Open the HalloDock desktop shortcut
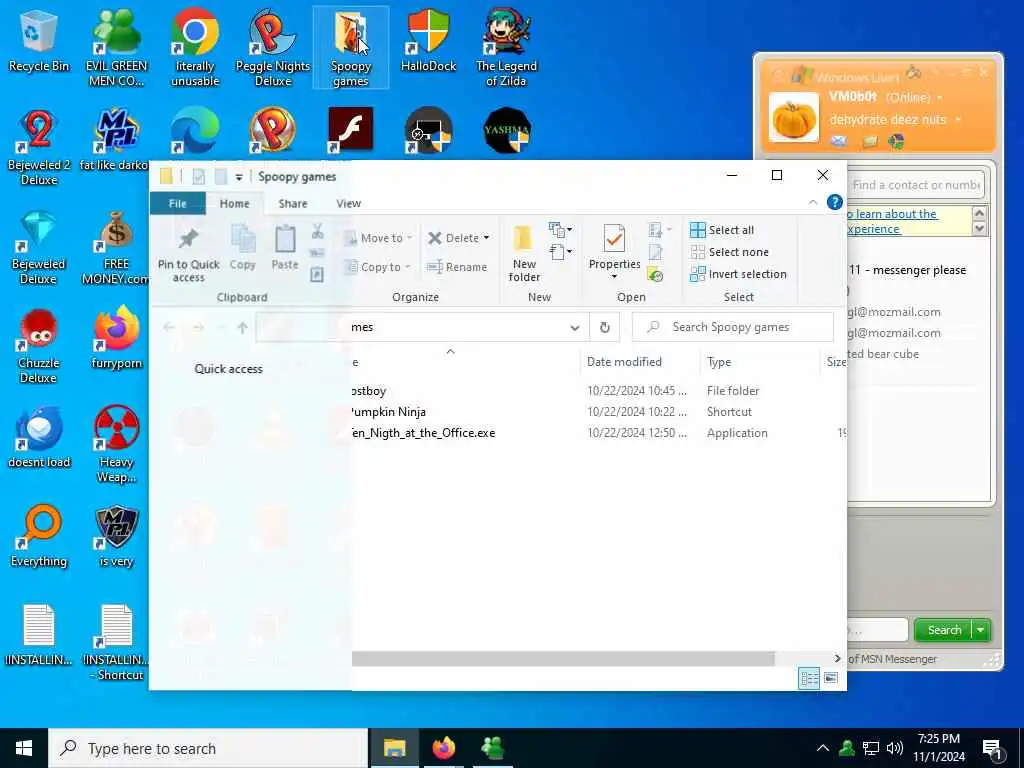Viewport: 1024px width, 768px height. tap(428, 42)
